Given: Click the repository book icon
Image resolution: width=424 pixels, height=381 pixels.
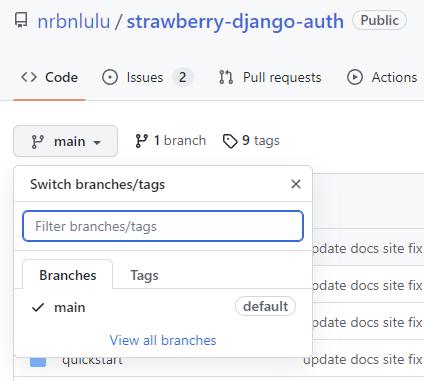Looking at the screenshot, I should coord(21,20).
